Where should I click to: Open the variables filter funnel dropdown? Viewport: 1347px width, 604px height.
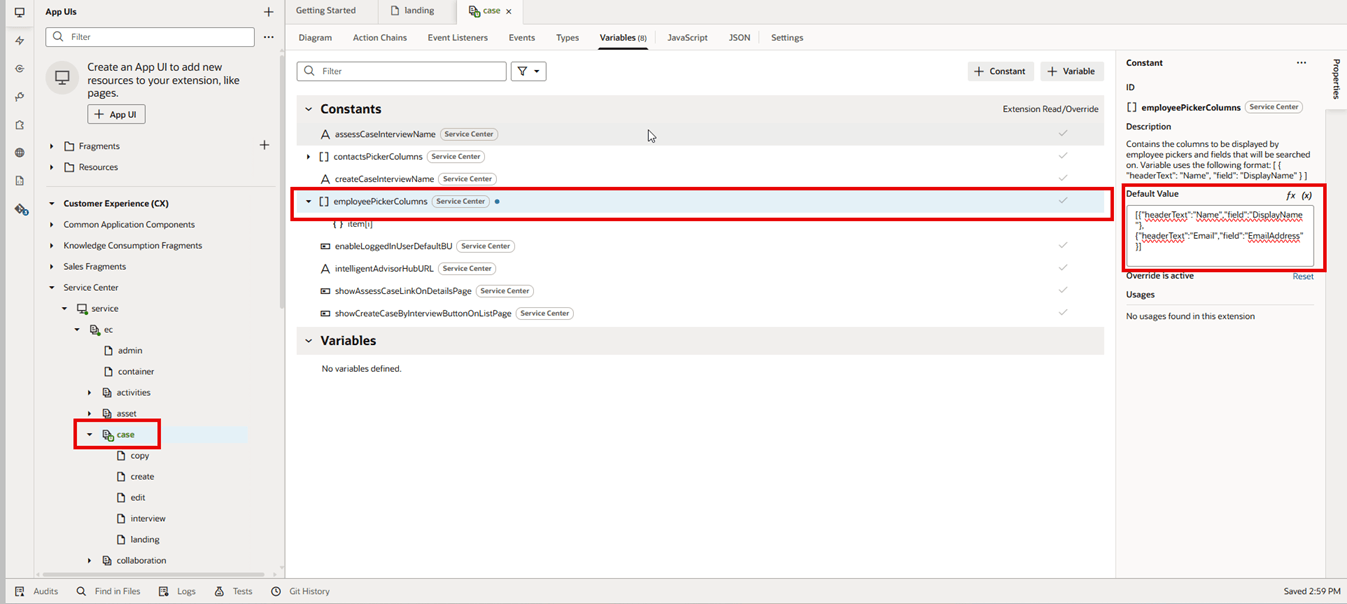tap(528, 71)
